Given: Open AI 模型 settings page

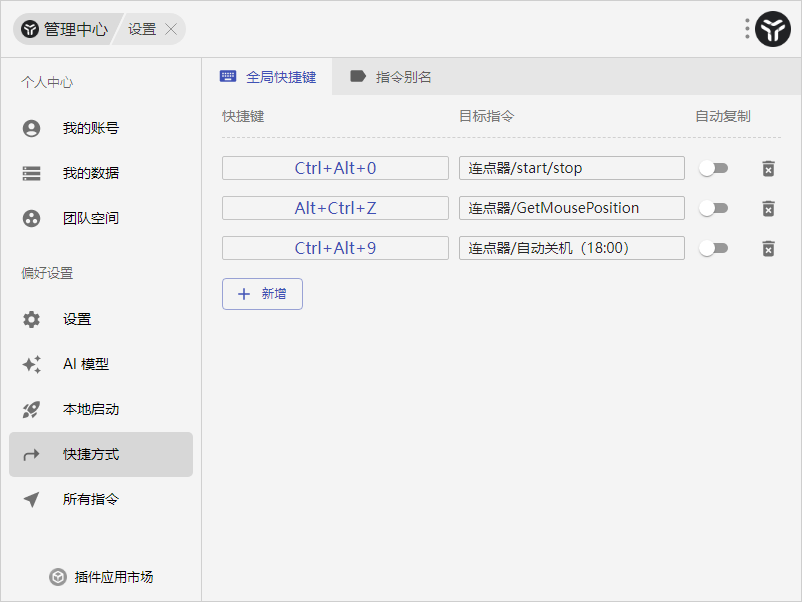Looking at the screenshot, I should [85, 364].
